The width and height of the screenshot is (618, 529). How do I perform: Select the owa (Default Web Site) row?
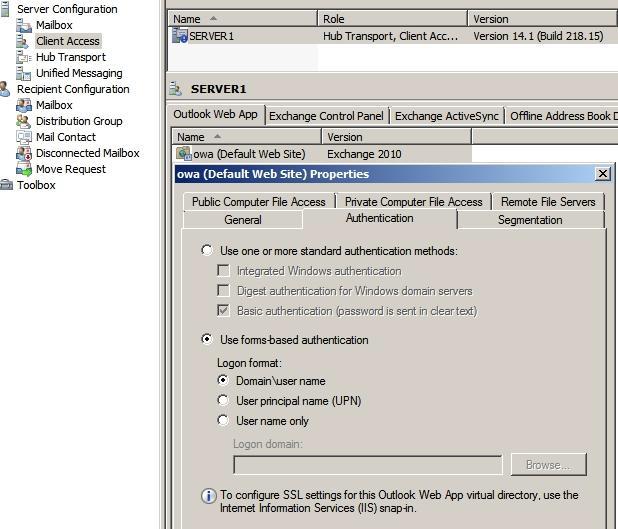322,154
